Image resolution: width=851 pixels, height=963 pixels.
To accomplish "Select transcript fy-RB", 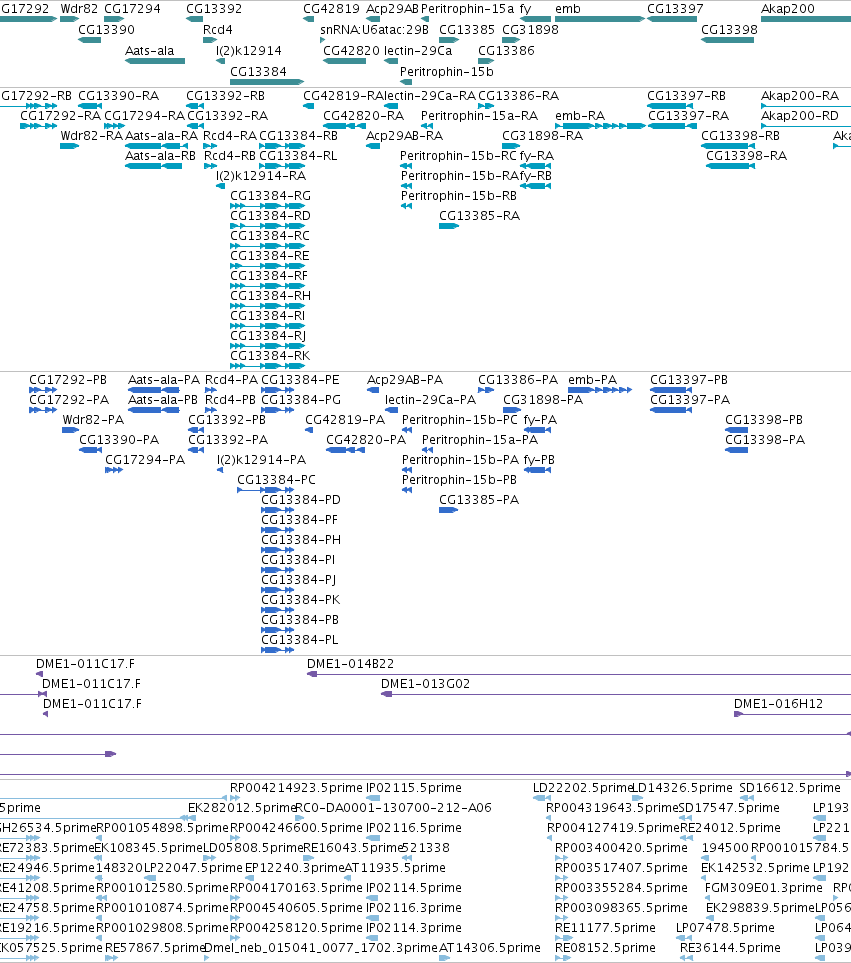I will coord(535,176).
